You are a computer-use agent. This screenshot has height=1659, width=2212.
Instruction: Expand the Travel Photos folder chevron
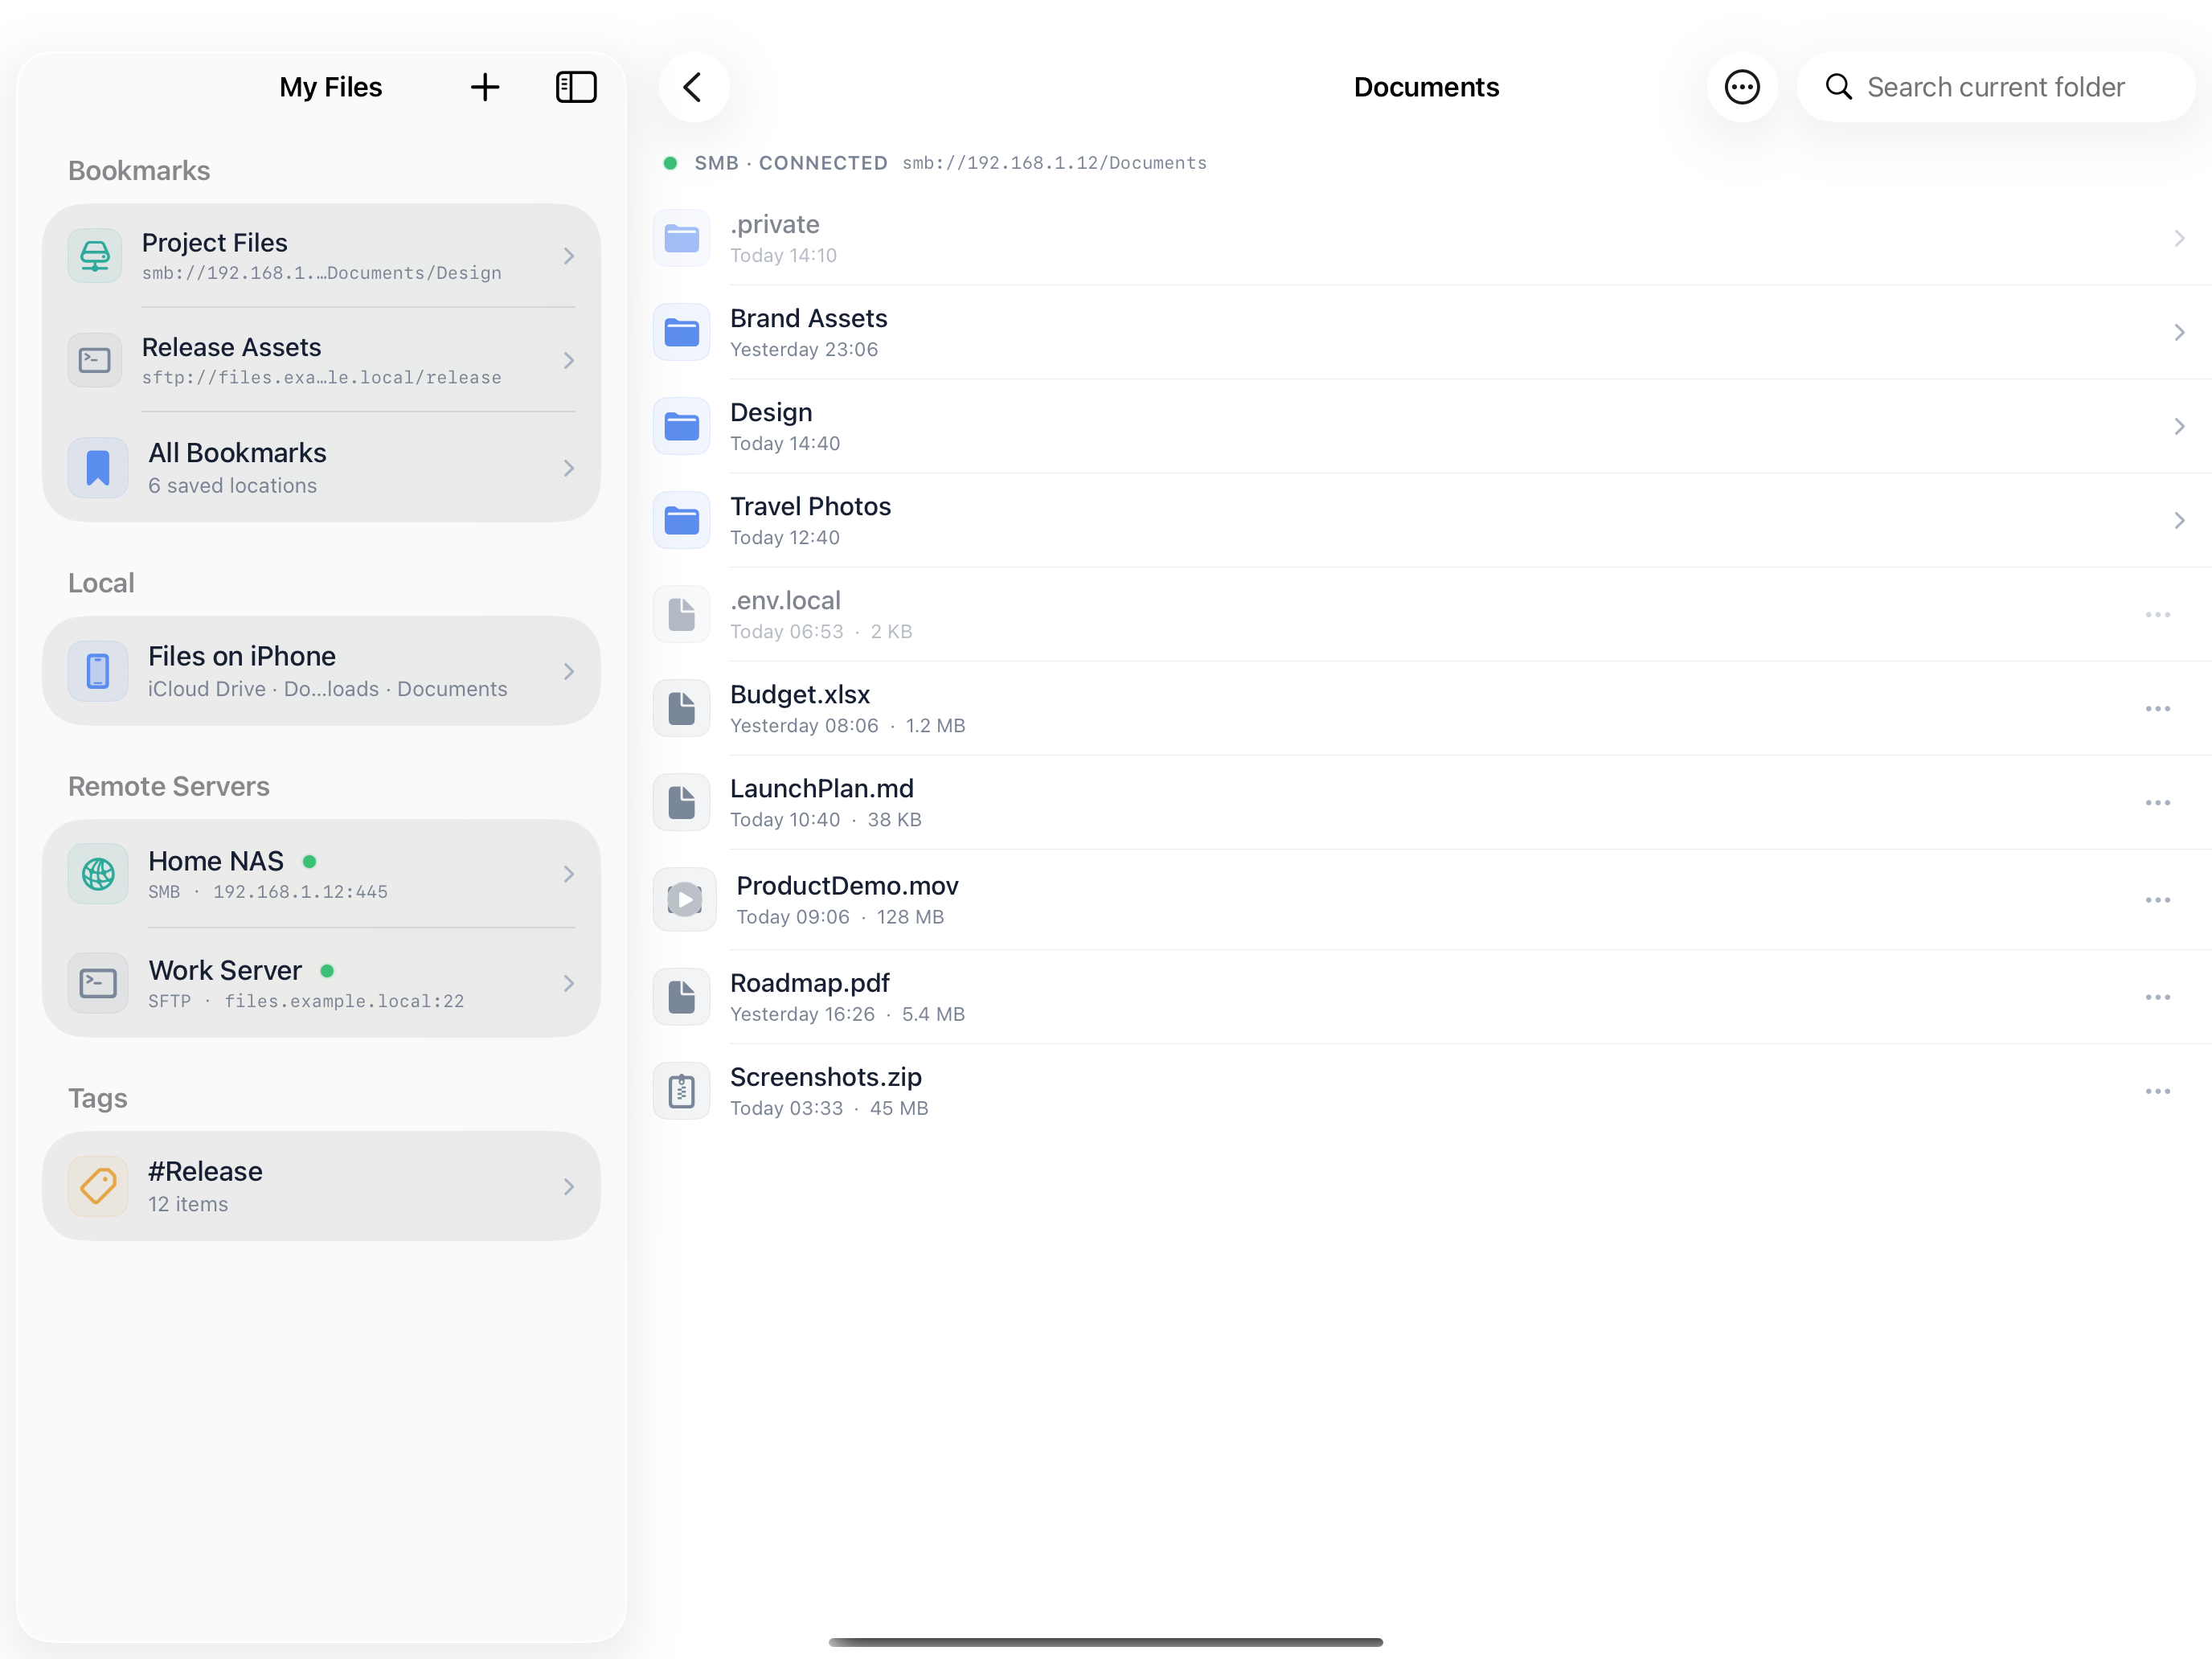point(2179,520)
